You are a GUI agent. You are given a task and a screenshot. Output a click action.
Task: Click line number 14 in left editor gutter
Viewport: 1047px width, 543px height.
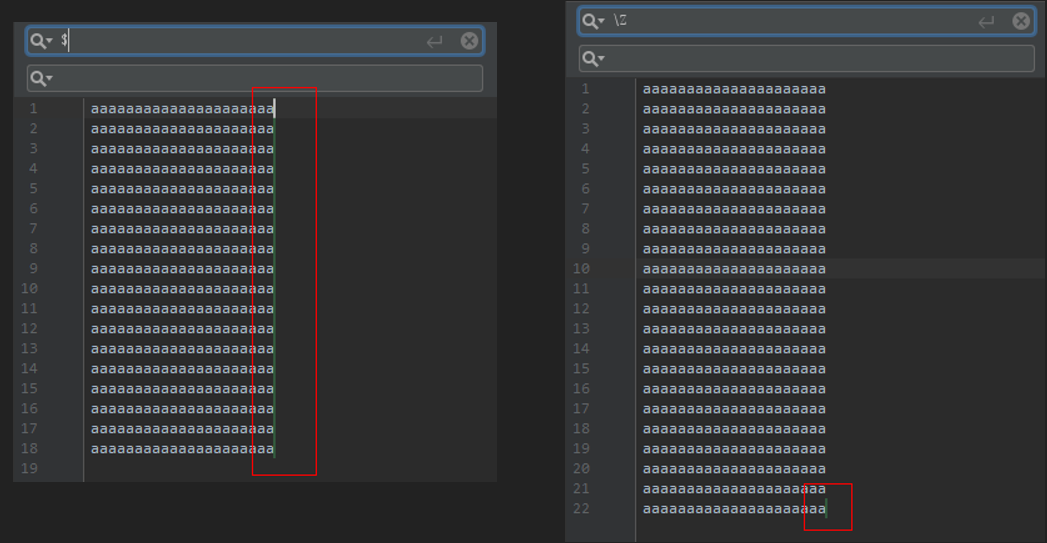pyautogui.click(x=29, y=369)
